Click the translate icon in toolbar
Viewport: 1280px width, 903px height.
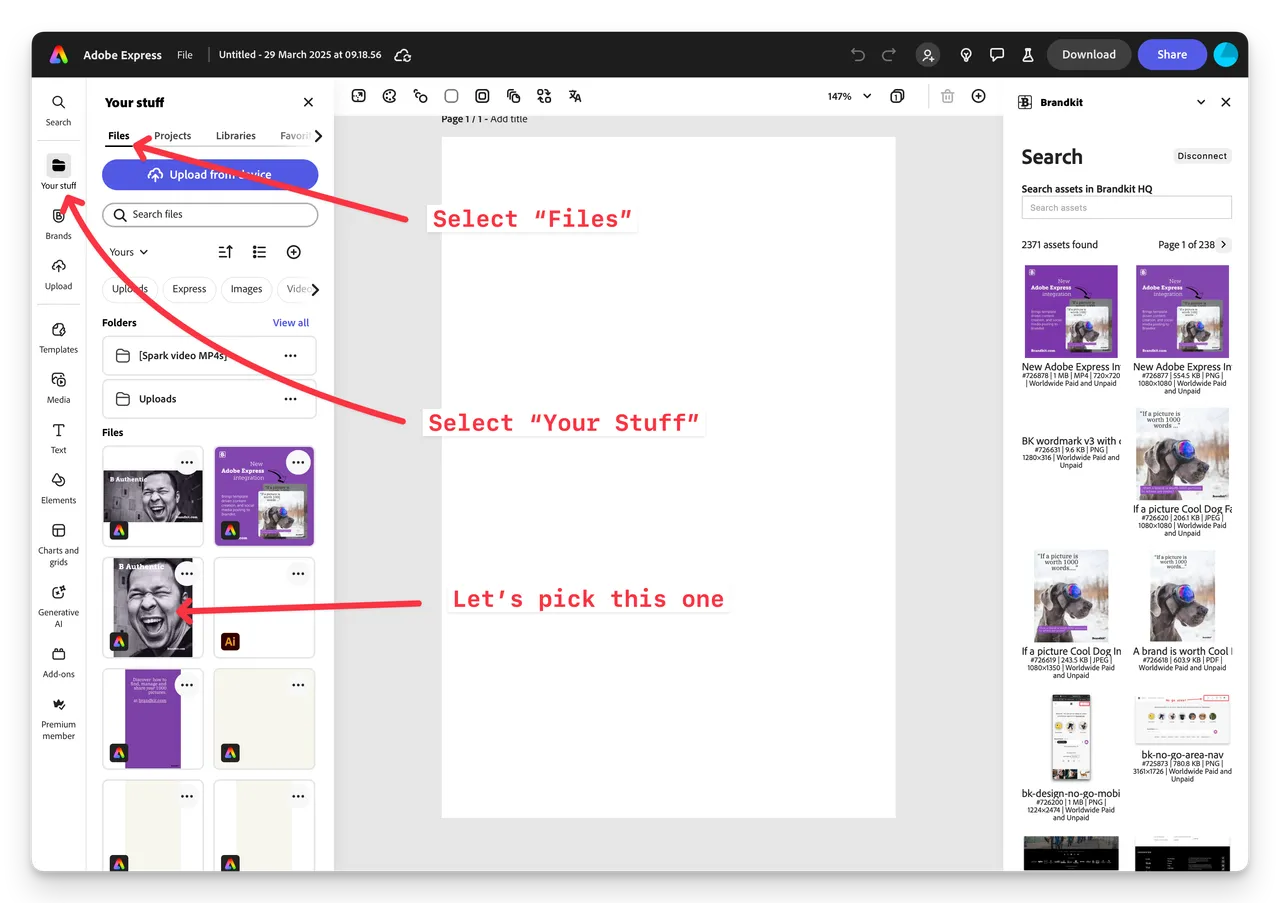(575, 96)
